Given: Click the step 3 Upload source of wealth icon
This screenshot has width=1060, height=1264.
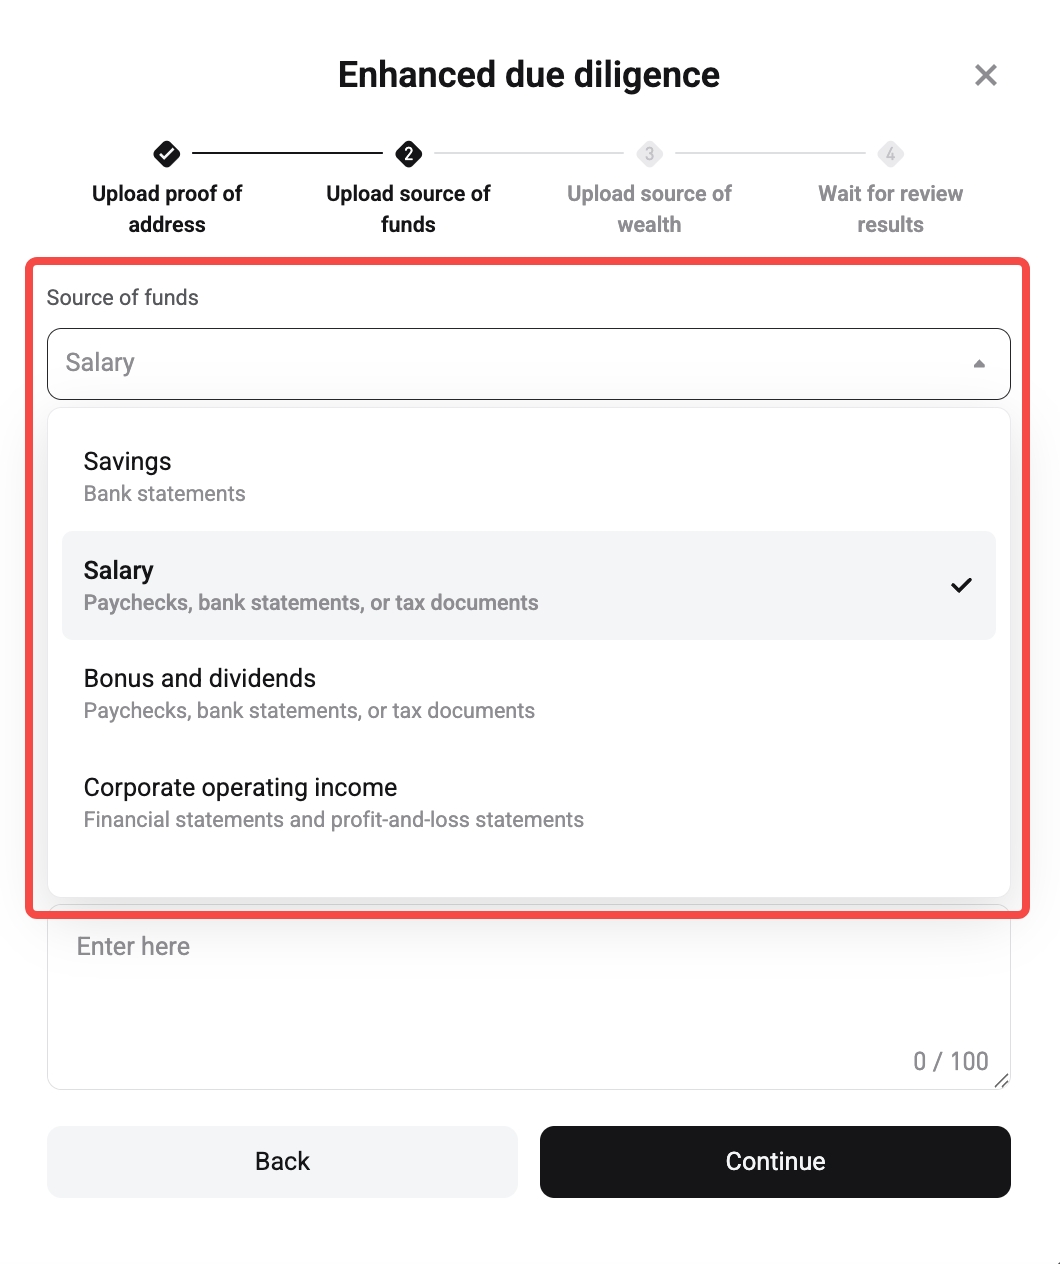Looking at the screenshot, I should pos(649,154).
